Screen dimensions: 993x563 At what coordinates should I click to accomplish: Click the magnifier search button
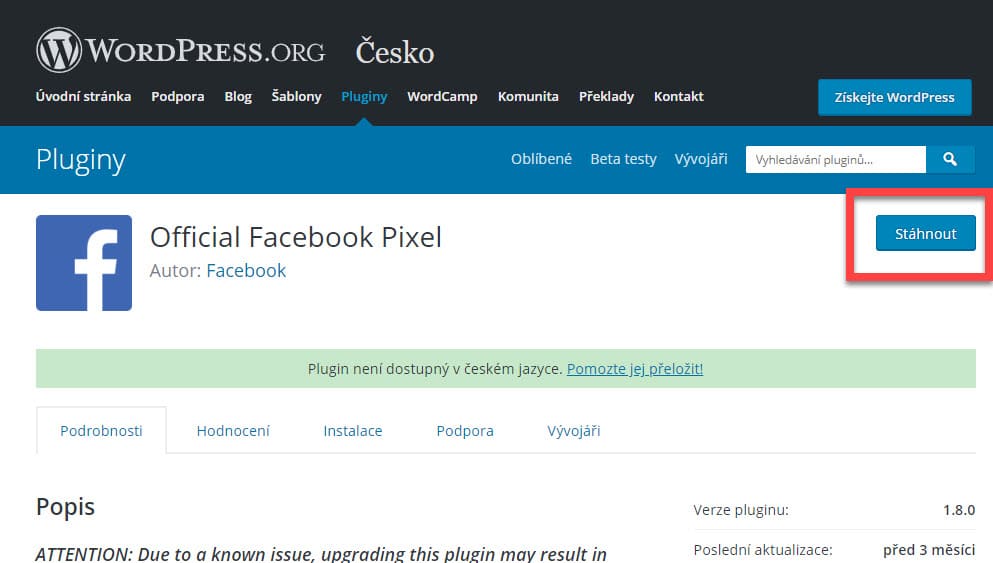(x=950, y=160)
